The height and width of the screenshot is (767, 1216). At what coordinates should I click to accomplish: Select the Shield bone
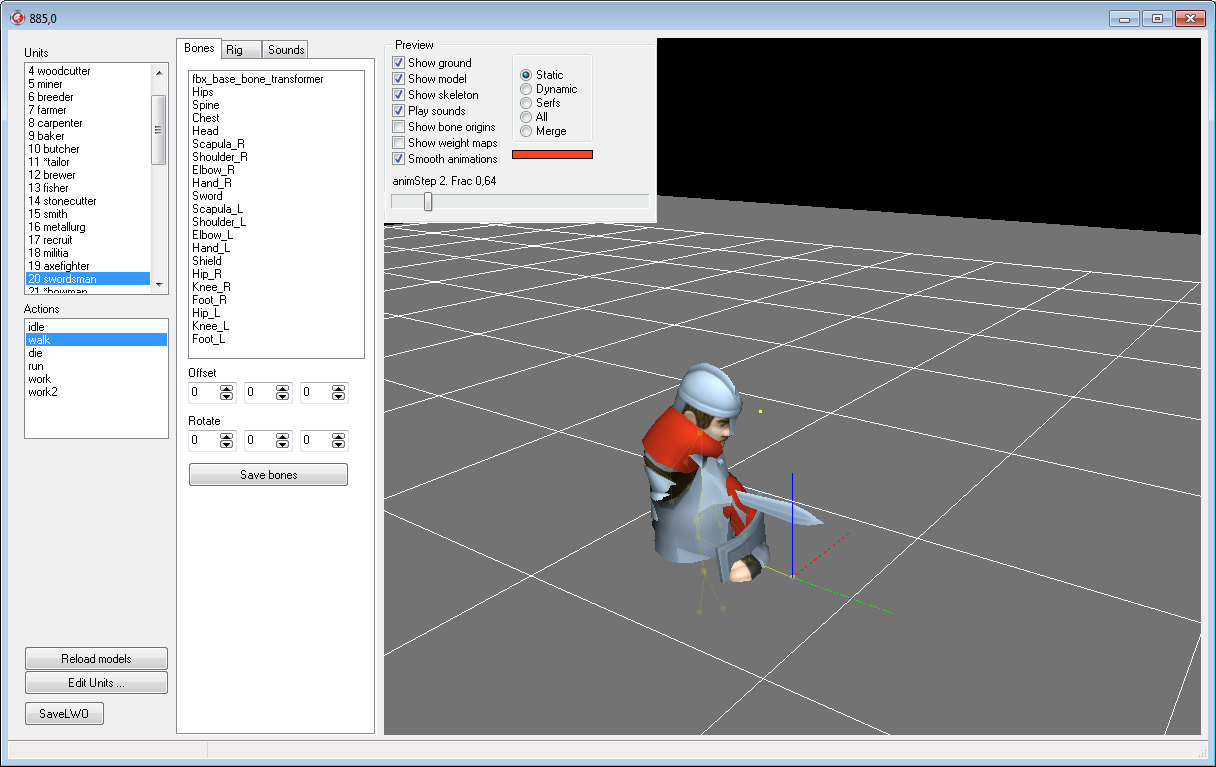coord(276,261)
